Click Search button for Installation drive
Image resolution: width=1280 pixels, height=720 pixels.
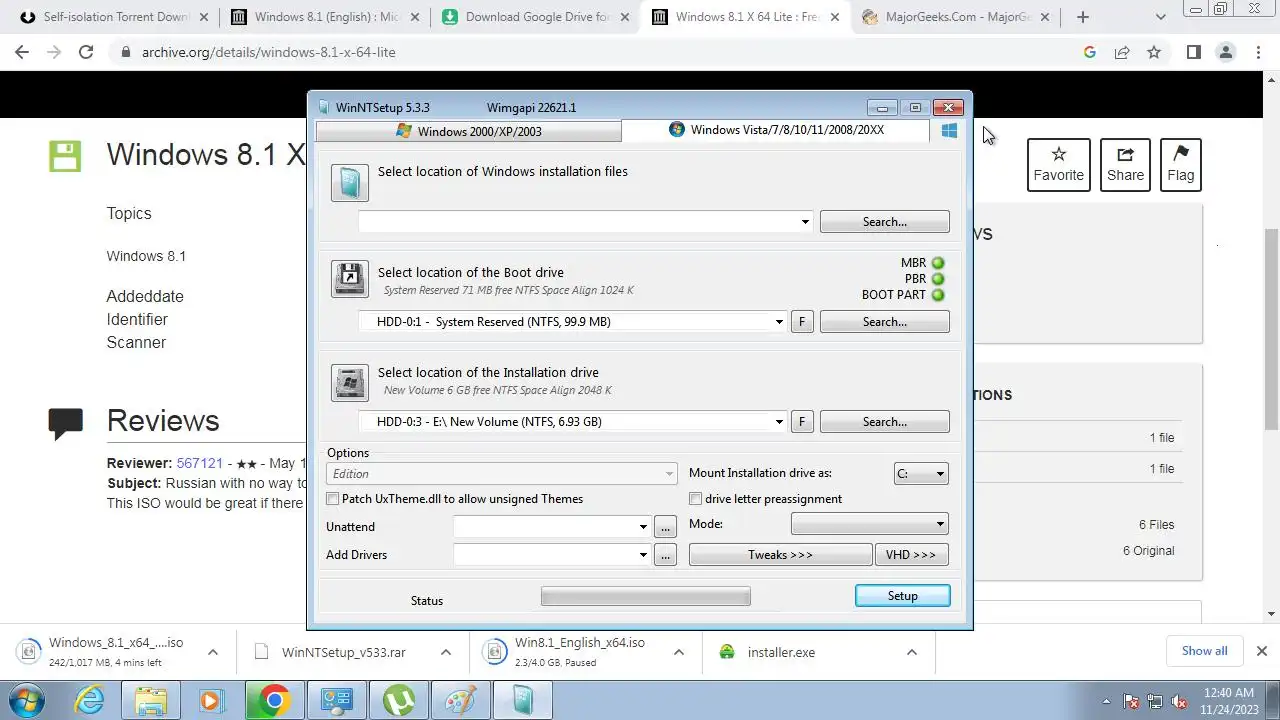tap(885, 422)
